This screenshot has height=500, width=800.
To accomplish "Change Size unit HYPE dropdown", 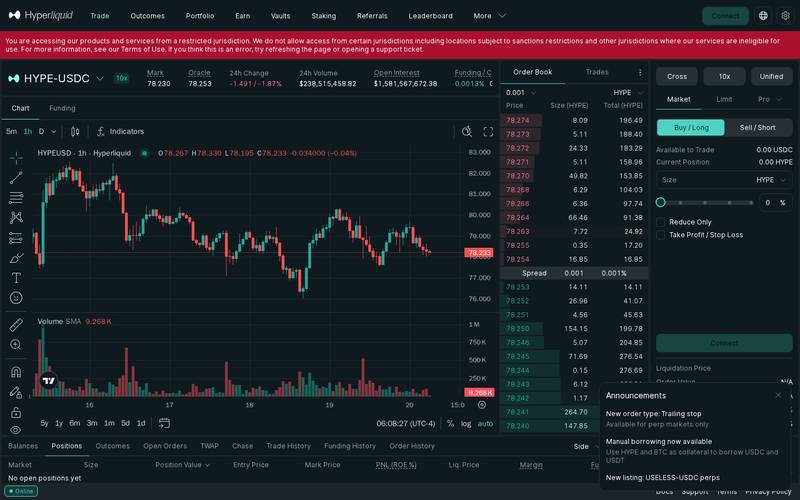I will point(771,180).
